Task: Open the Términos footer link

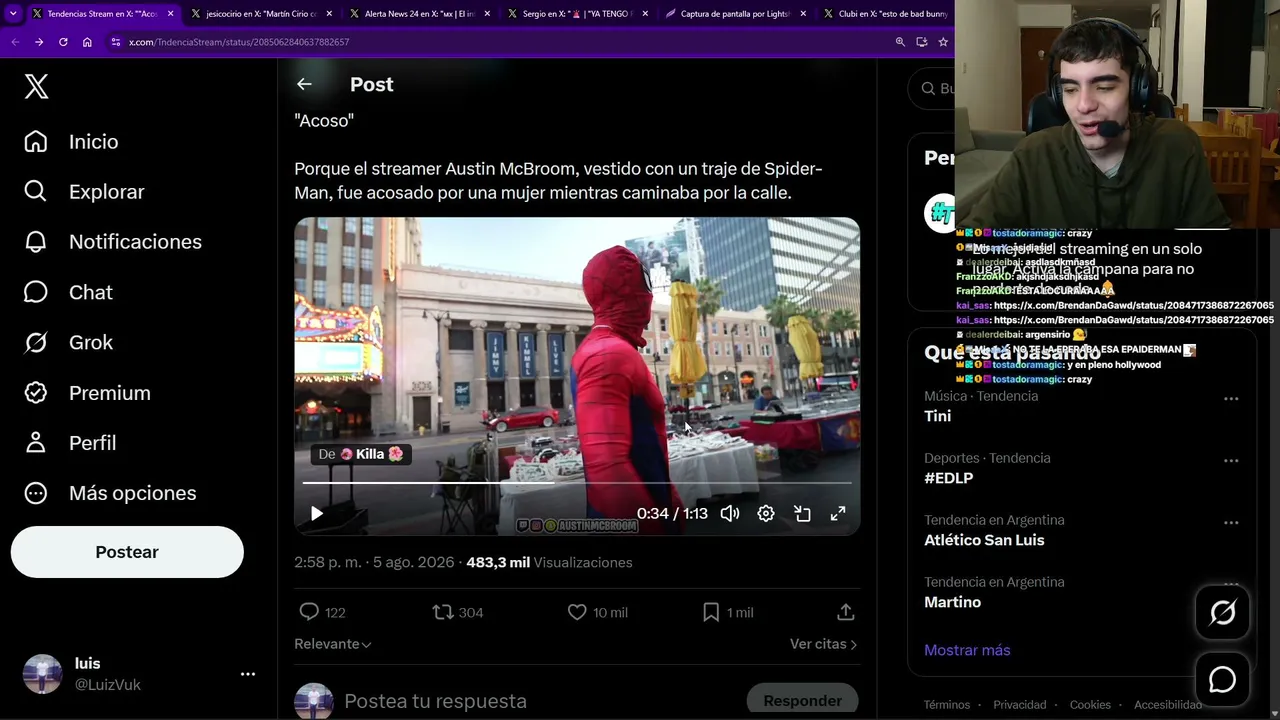Action: click(x=947, y=705)
